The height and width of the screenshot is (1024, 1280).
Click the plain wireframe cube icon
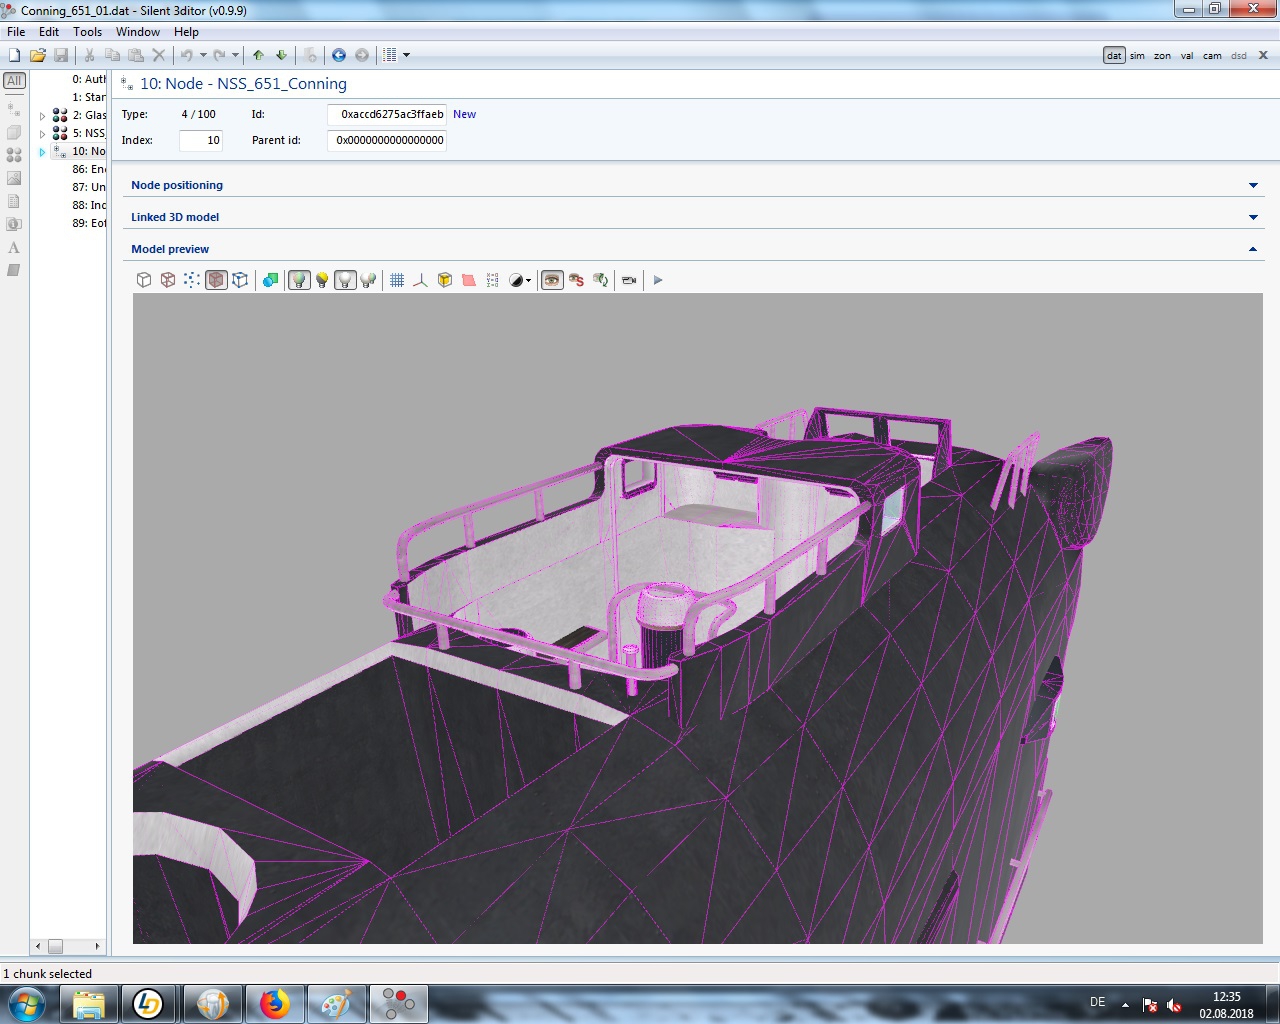point(144,280)
